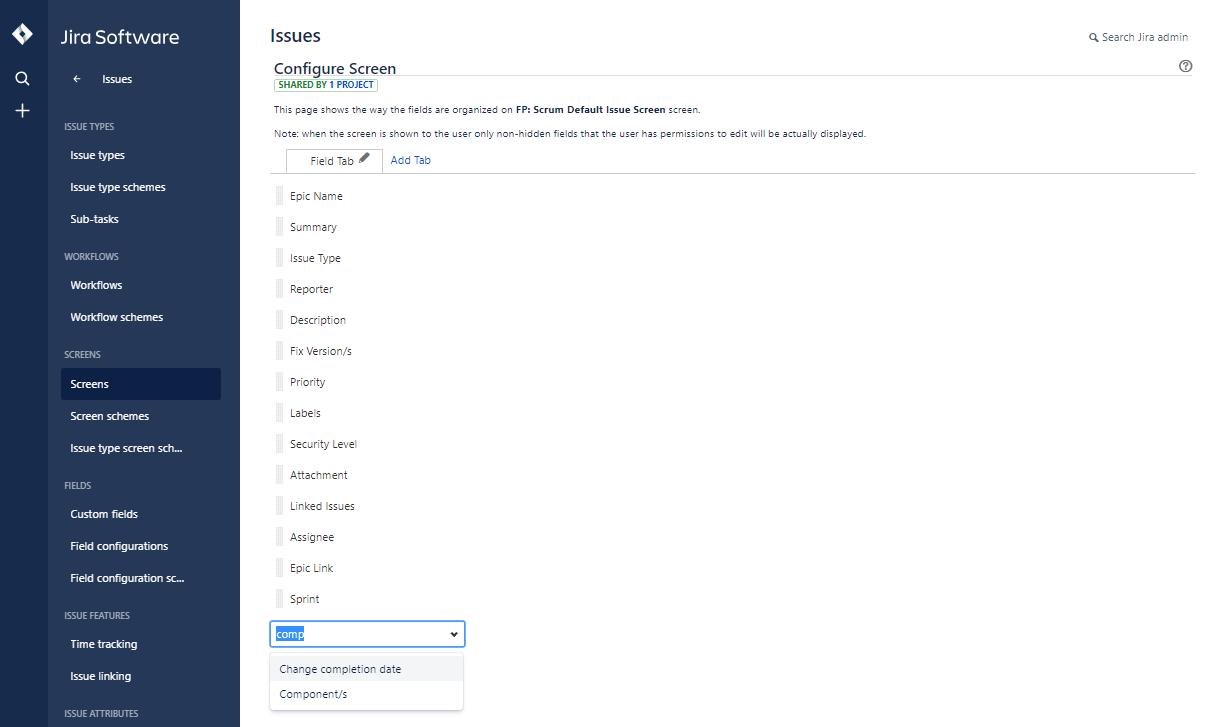
Task: Grab the drag handle next to Priority
Action: [280, 382]
